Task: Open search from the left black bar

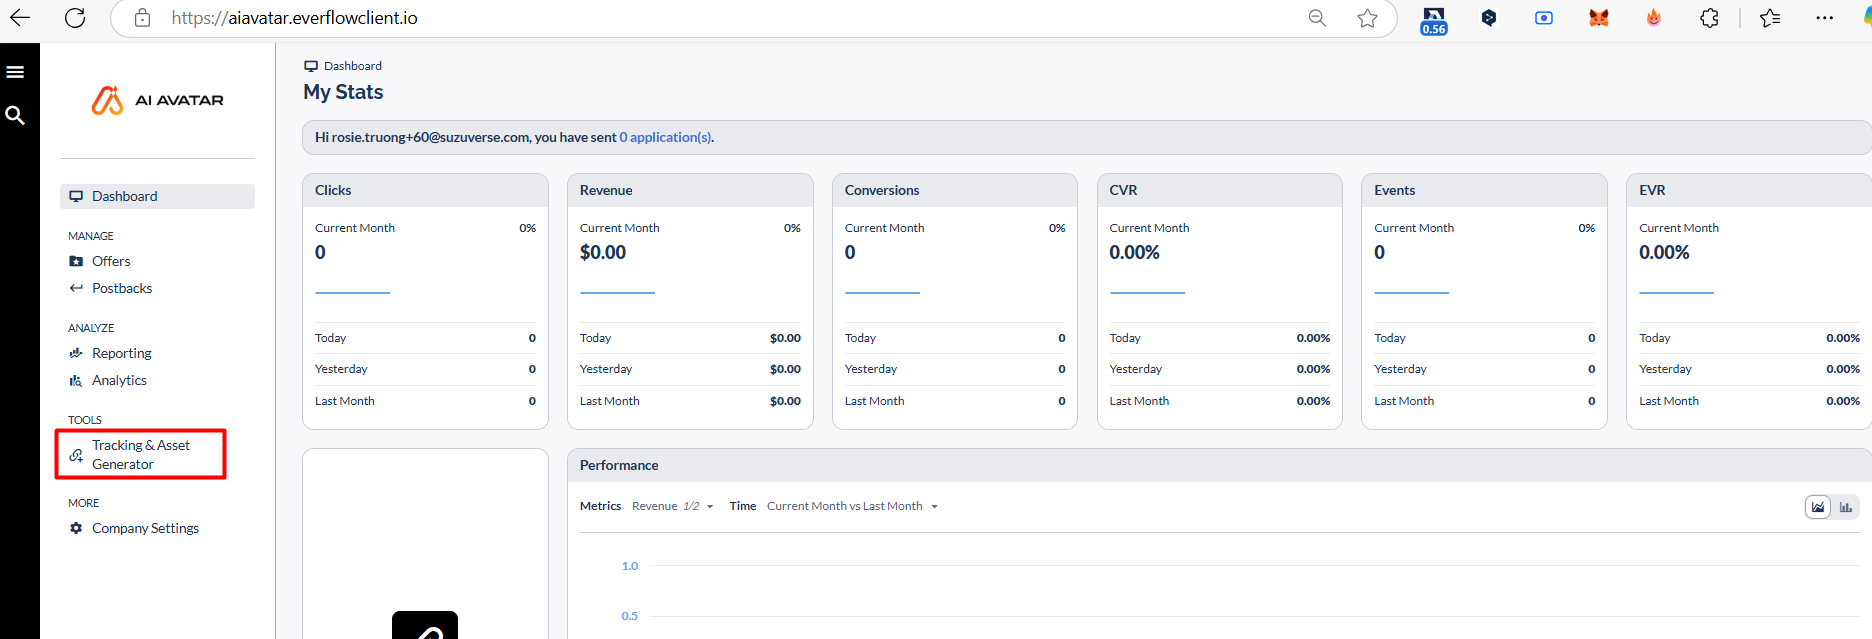Action: [15, 115]
